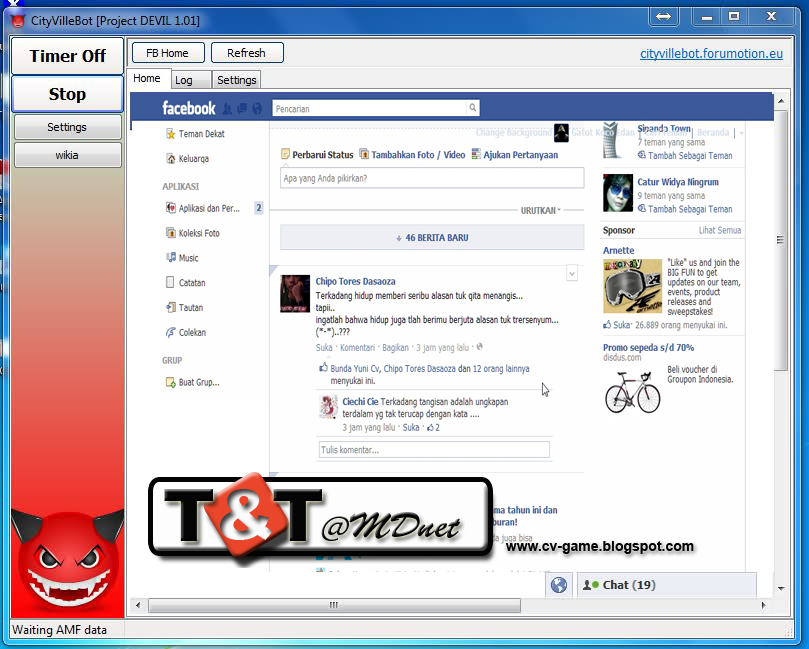Click the Refresh button
This screenshot has height=649, width=809.
(x=247, y=53)
